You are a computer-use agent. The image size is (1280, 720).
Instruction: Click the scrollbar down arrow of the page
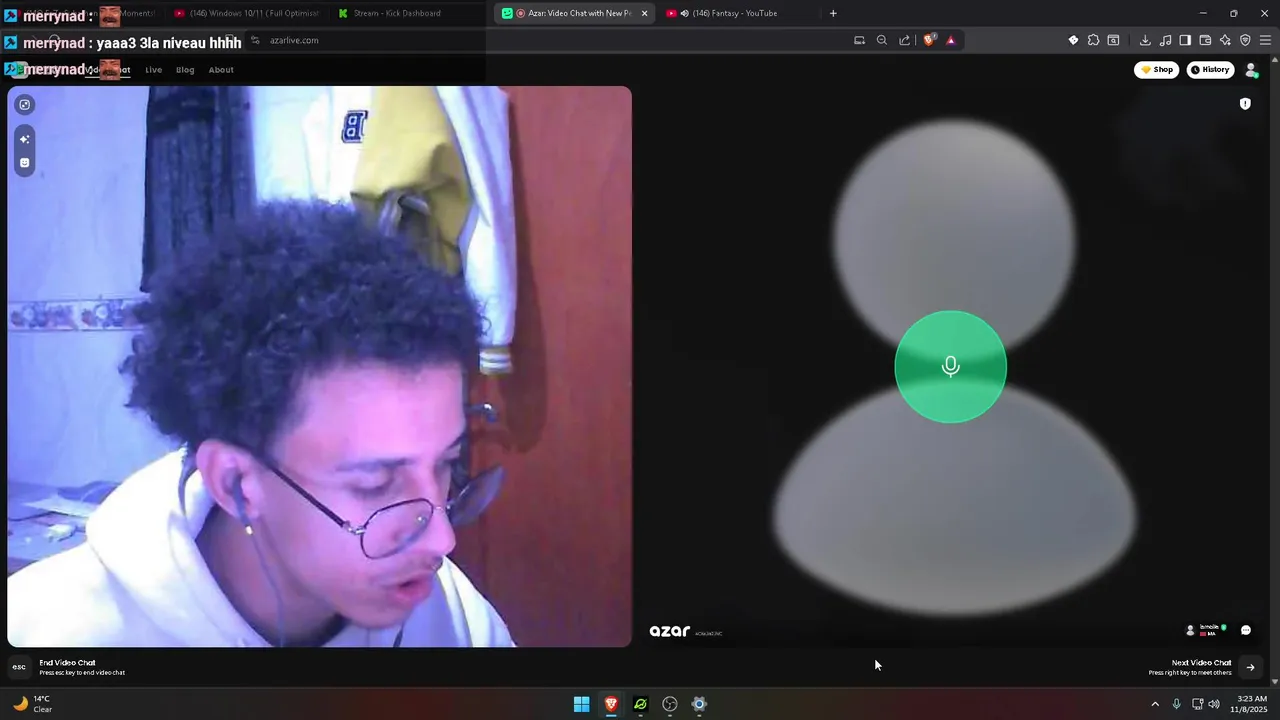pyautogui.click(x=1275, y=681)
